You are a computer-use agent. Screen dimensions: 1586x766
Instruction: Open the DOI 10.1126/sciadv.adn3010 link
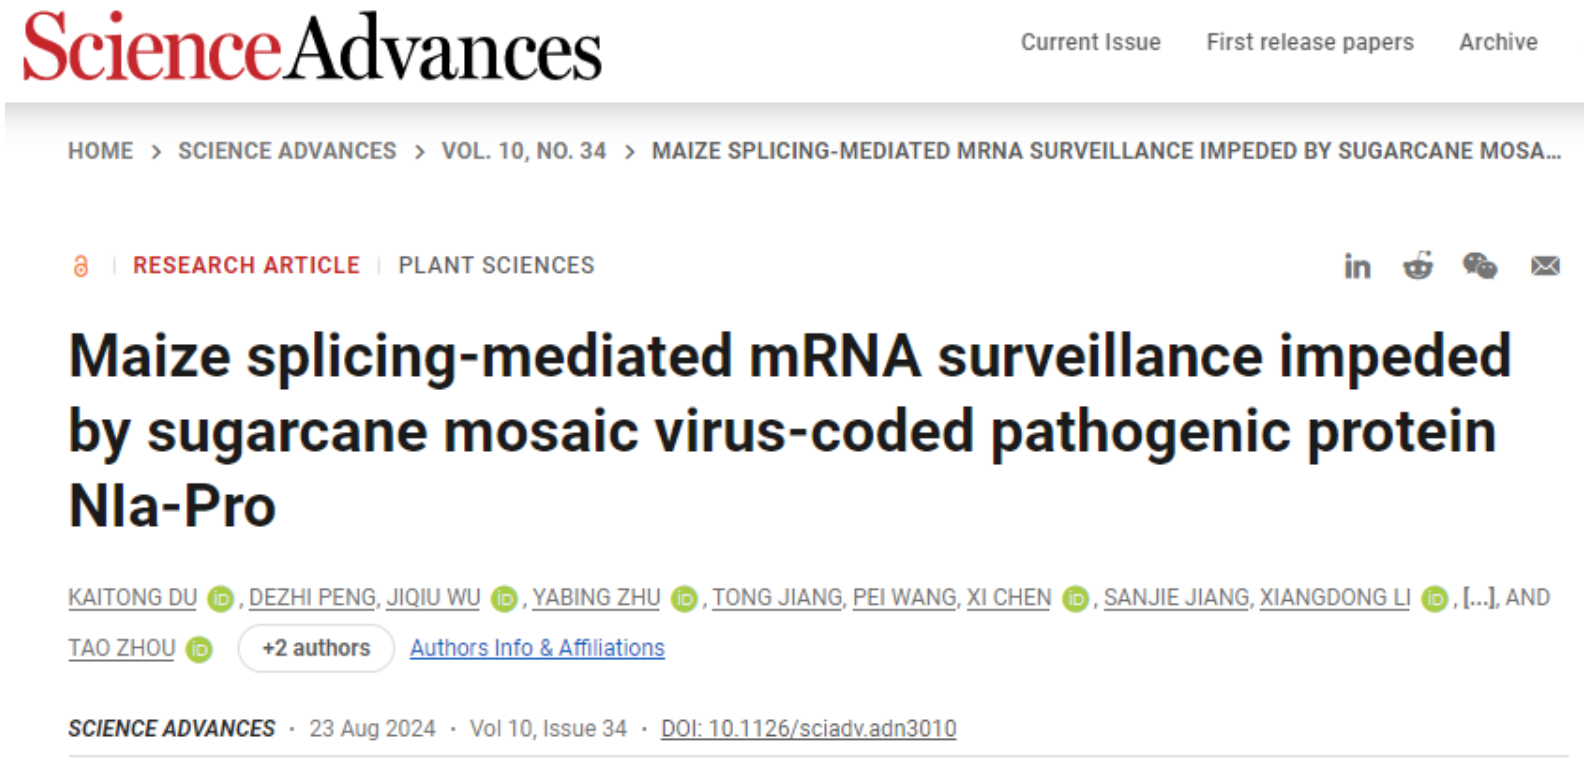808,728
